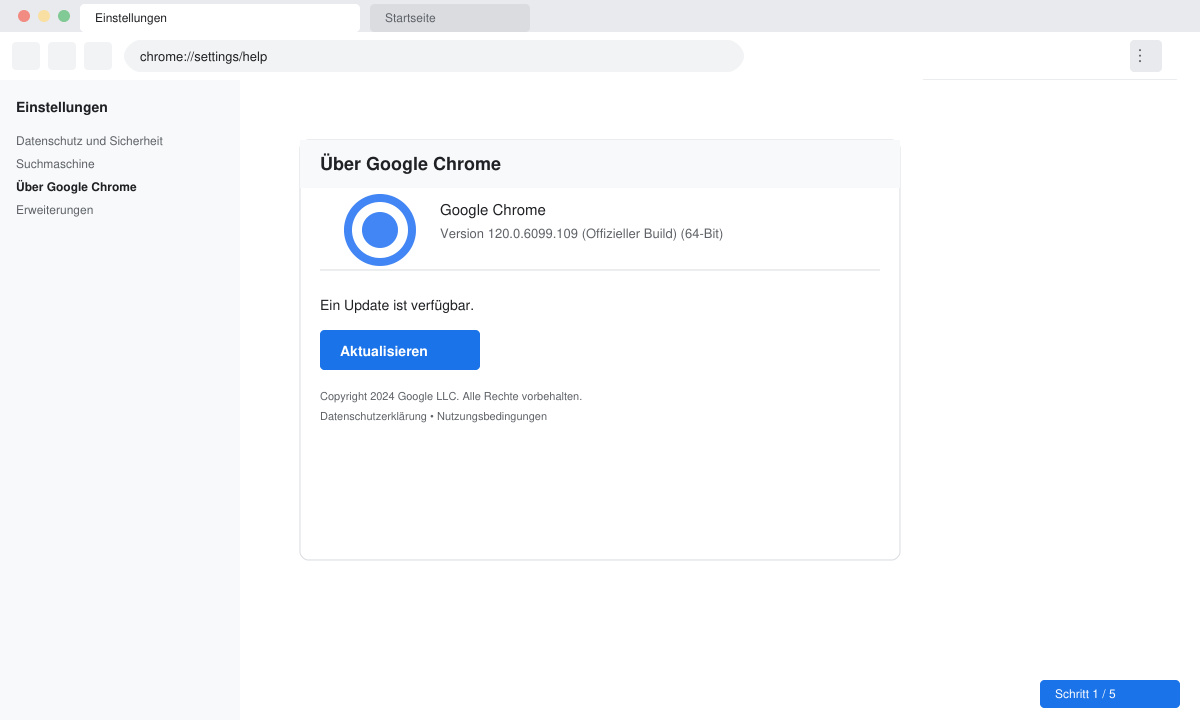
Task: Click the Version 120.0.6099.109 text
Action: coord(581,234)
